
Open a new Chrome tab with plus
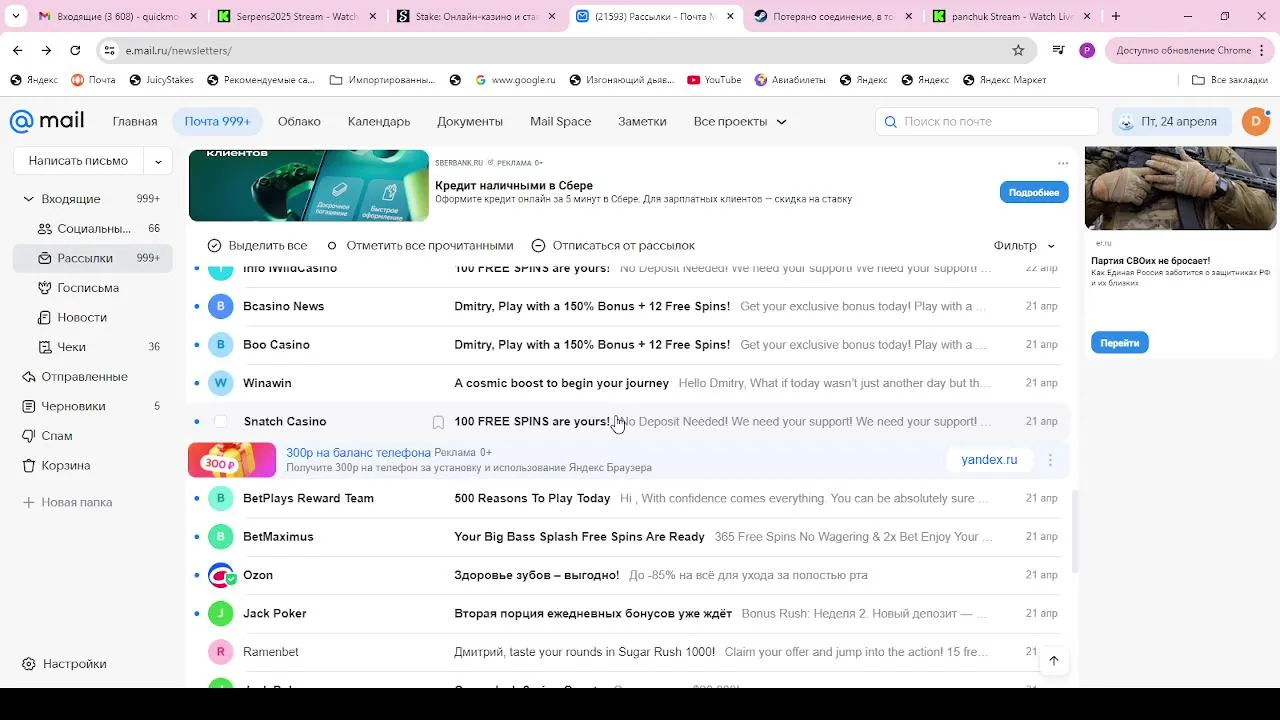click(x=1116, y=16)
